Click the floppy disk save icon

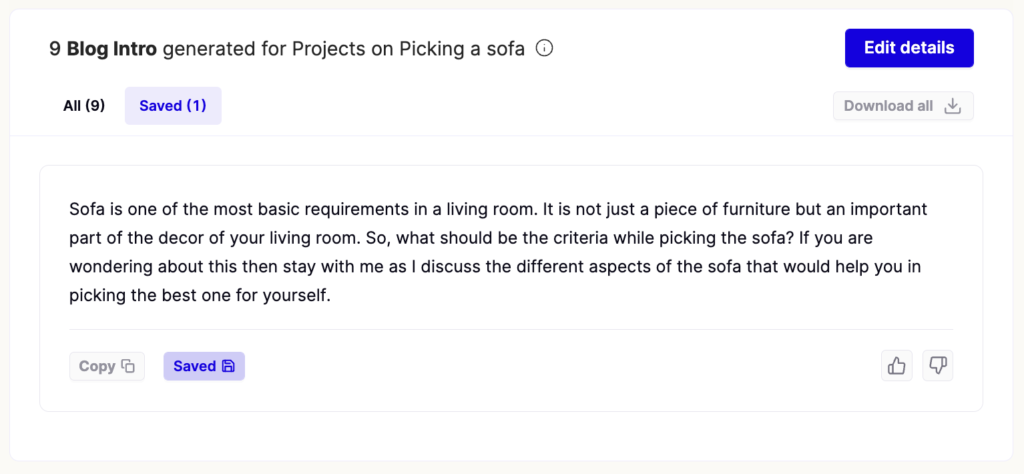pos(228,366)
